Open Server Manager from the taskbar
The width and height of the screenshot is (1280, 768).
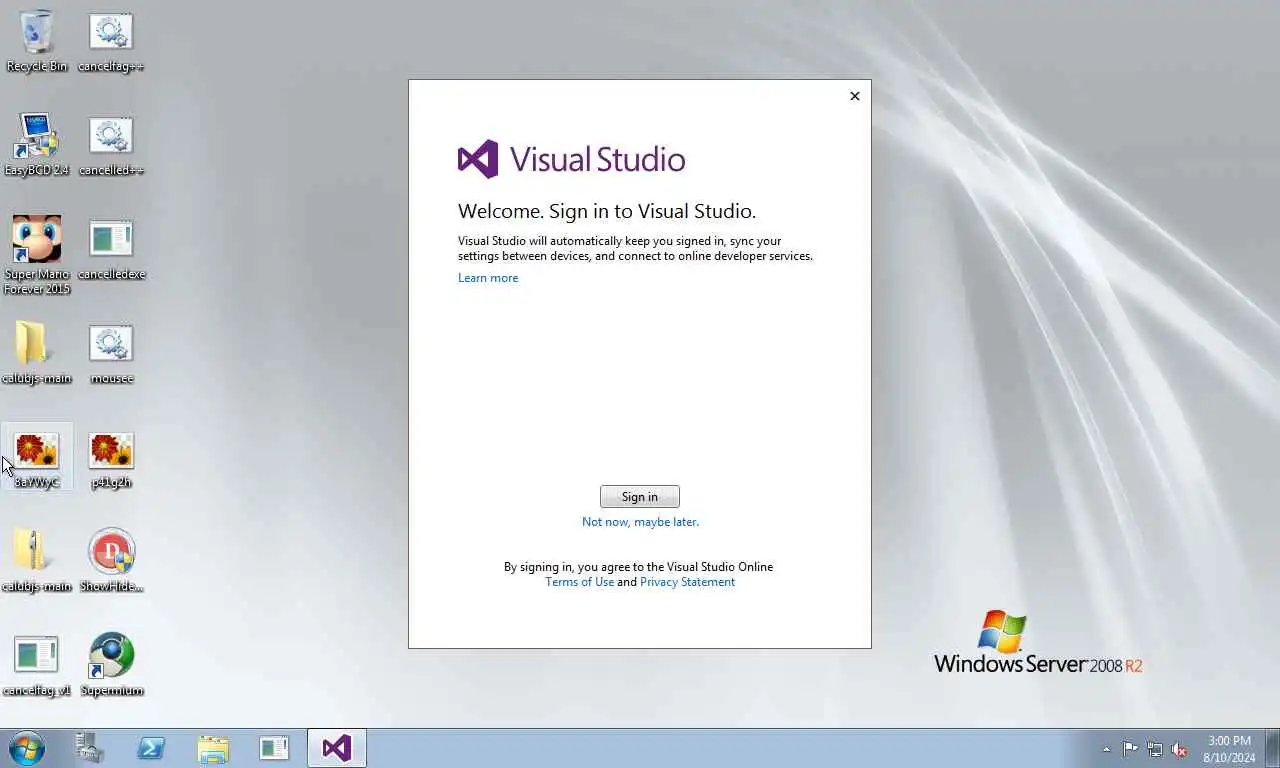click(x=89, y=748)
